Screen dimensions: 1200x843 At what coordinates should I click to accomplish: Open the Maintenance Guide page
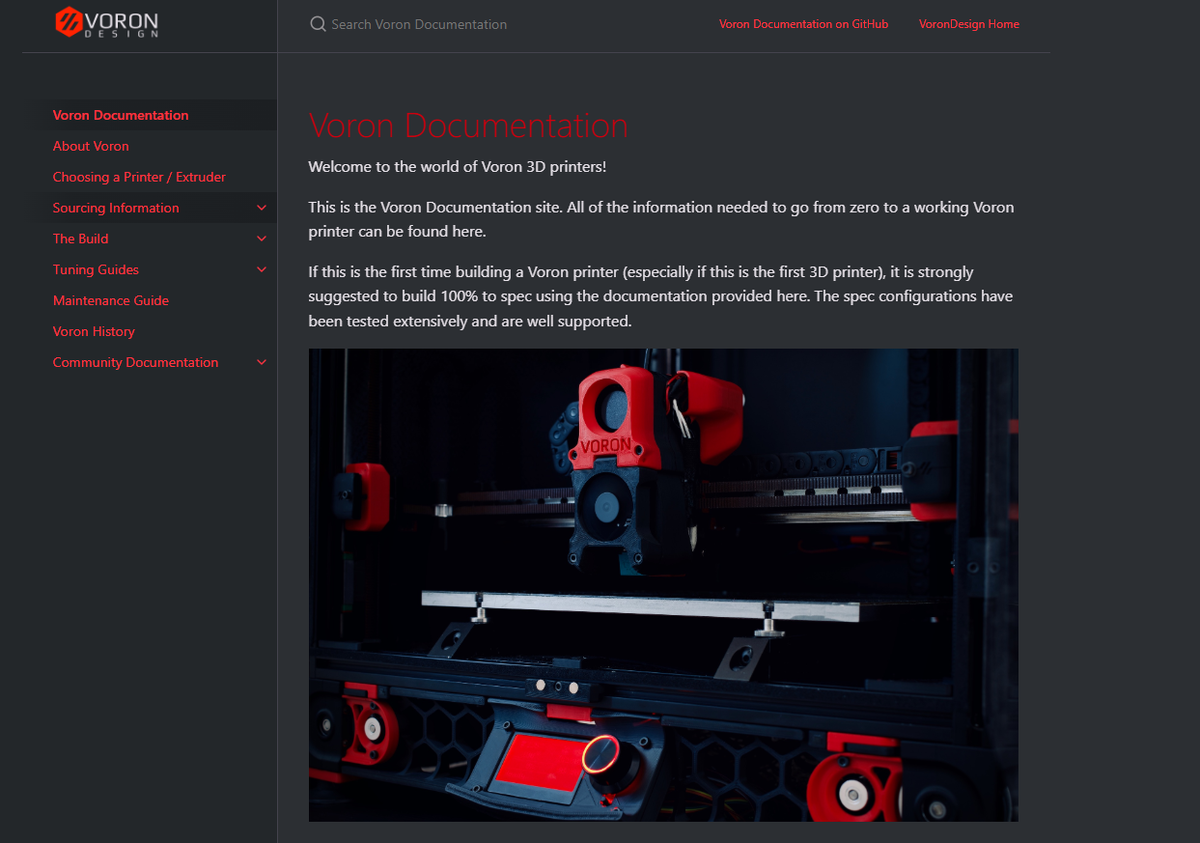tap(111, 301)
